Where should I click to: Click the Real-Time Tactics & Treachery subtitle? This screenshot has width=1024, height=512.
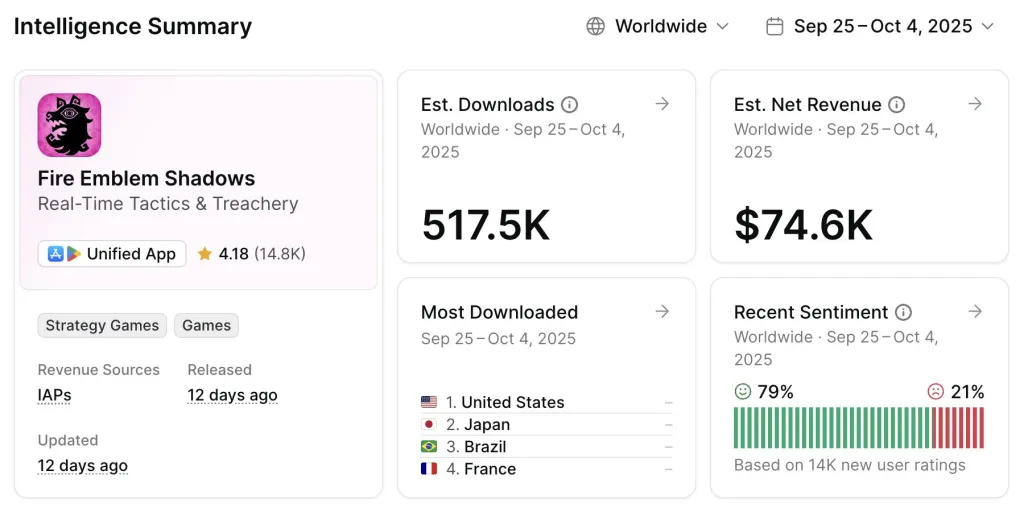[168, 204]
